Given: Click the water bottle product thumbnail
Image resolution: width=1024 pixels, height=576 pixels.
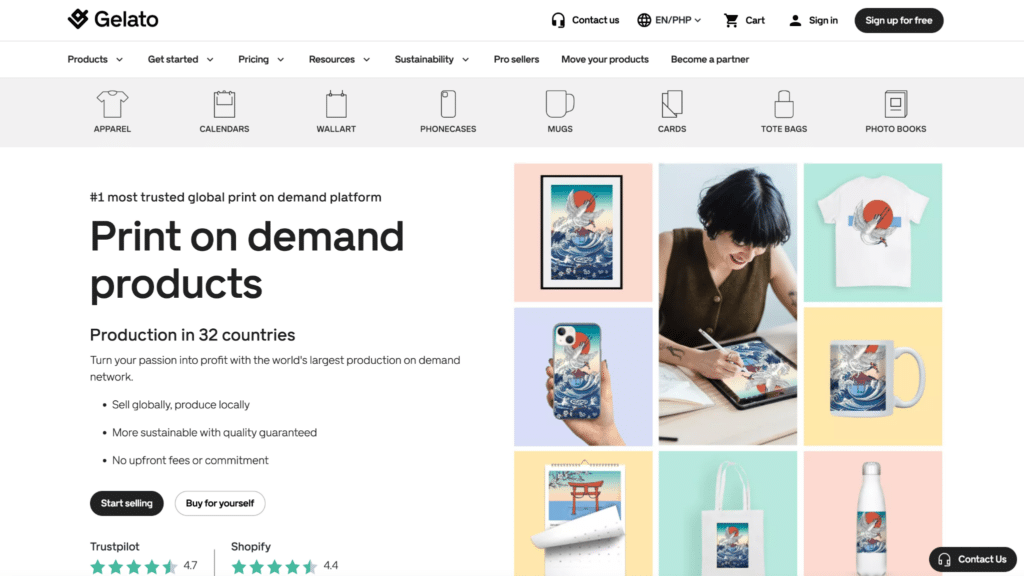Looking at the screenshot, I should click(x=872, y=514).
